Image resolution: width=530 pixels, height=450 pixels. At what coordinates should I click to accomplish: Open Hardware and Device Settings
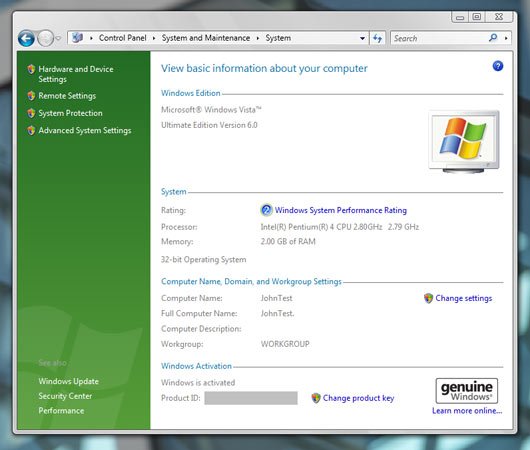76,74
